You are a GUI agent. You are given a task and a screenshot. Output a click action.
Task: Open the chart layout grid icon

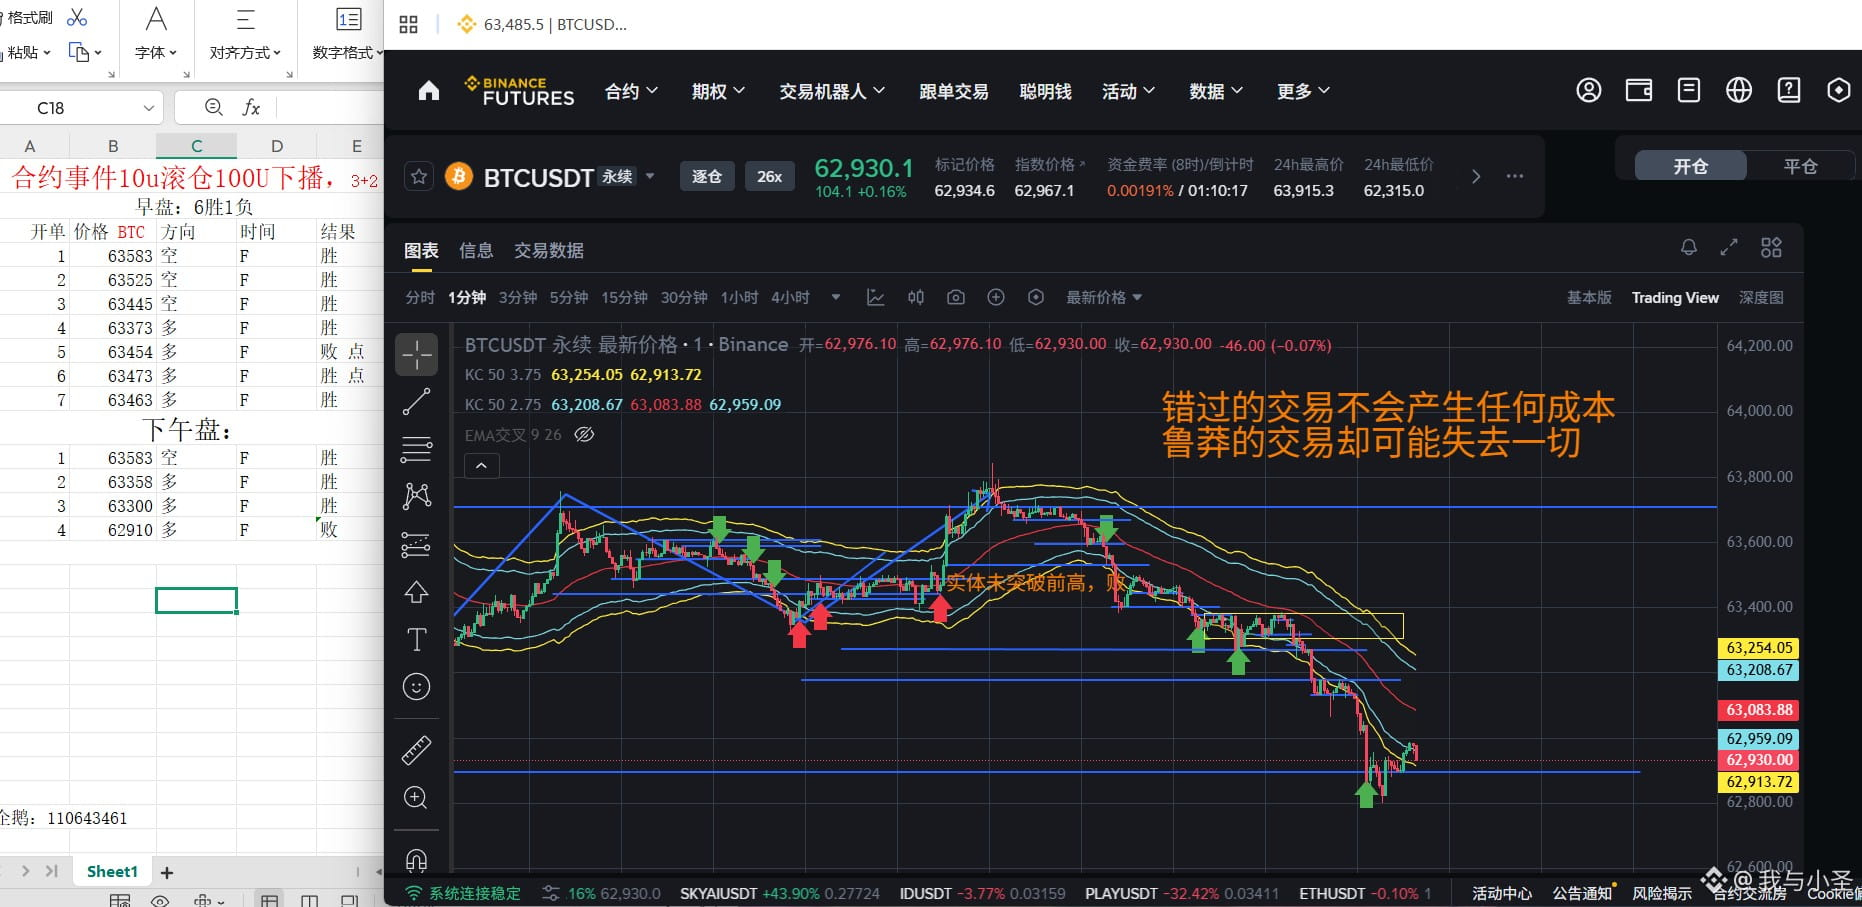1771,247
